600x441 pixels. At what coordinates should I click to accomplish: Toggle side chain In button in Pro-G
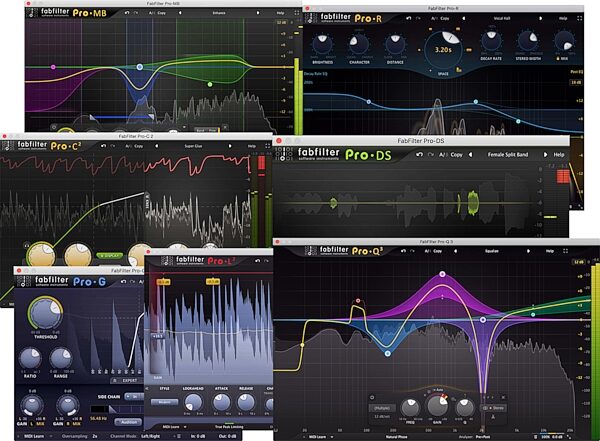click(133, 397)
